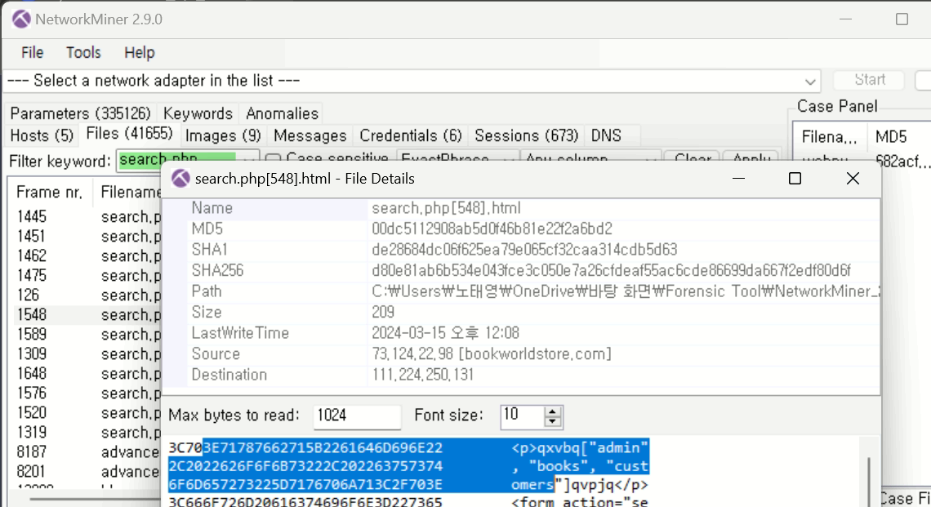Viewport: 931px width, 507px height.
Task: Increase font size with the up arrow
Action: pyautogui.click(x=553, y=411)
